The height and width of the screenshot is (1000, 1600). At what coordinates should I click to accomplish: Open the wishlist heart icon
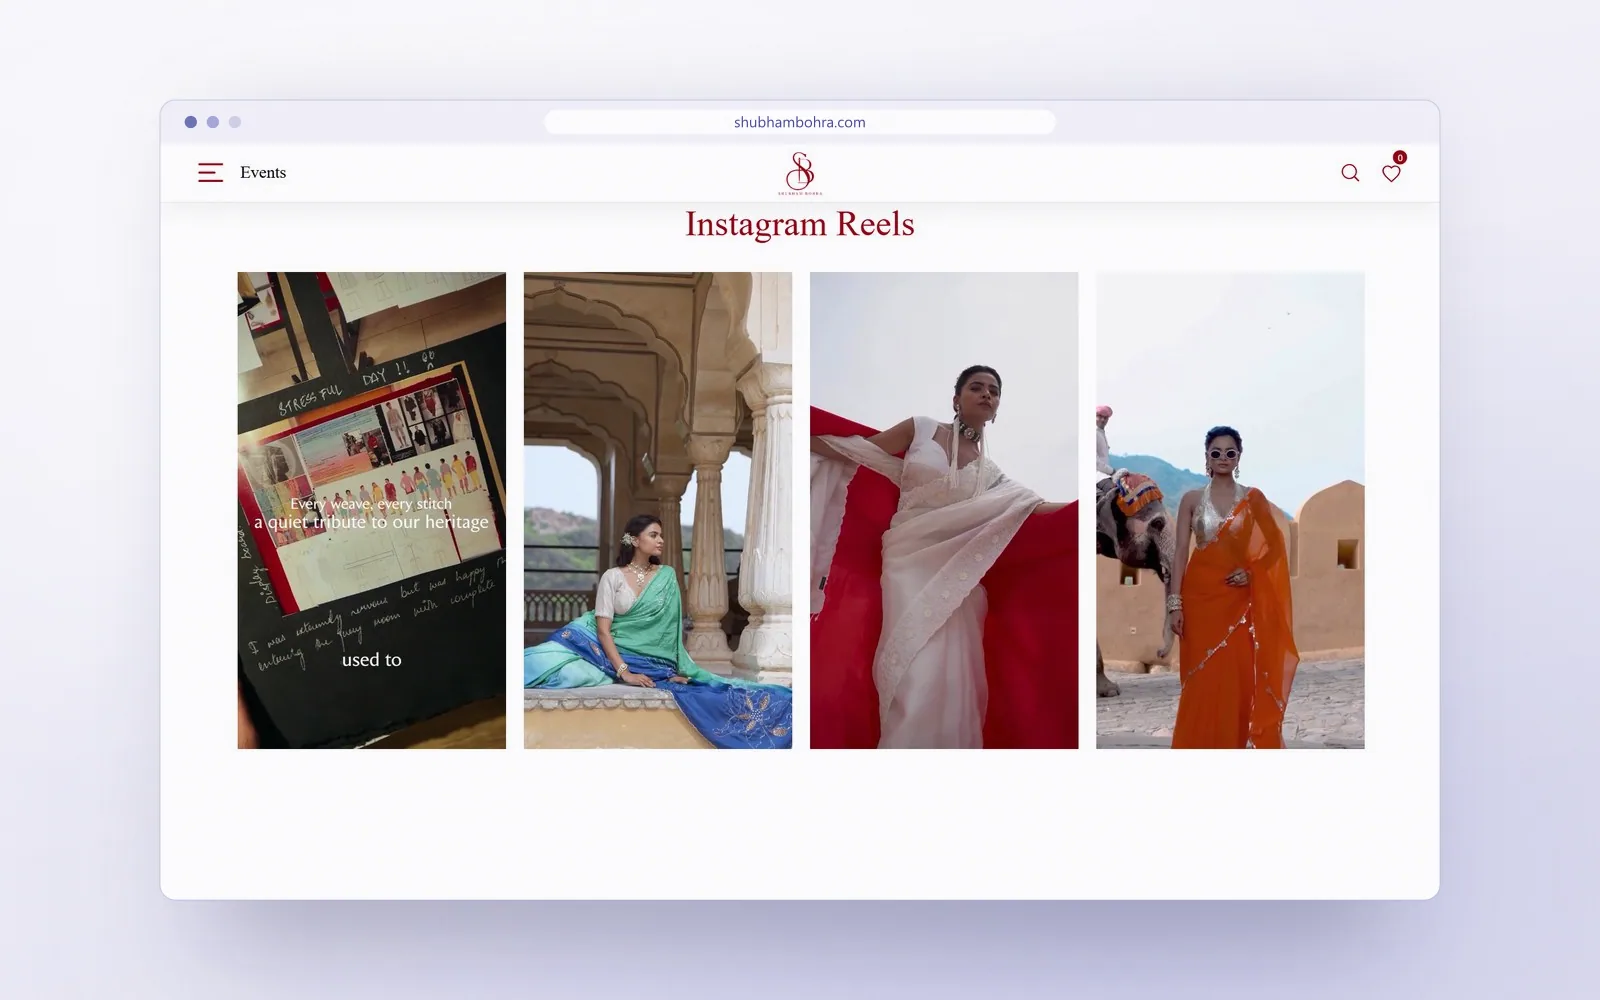pos(1391,174)
